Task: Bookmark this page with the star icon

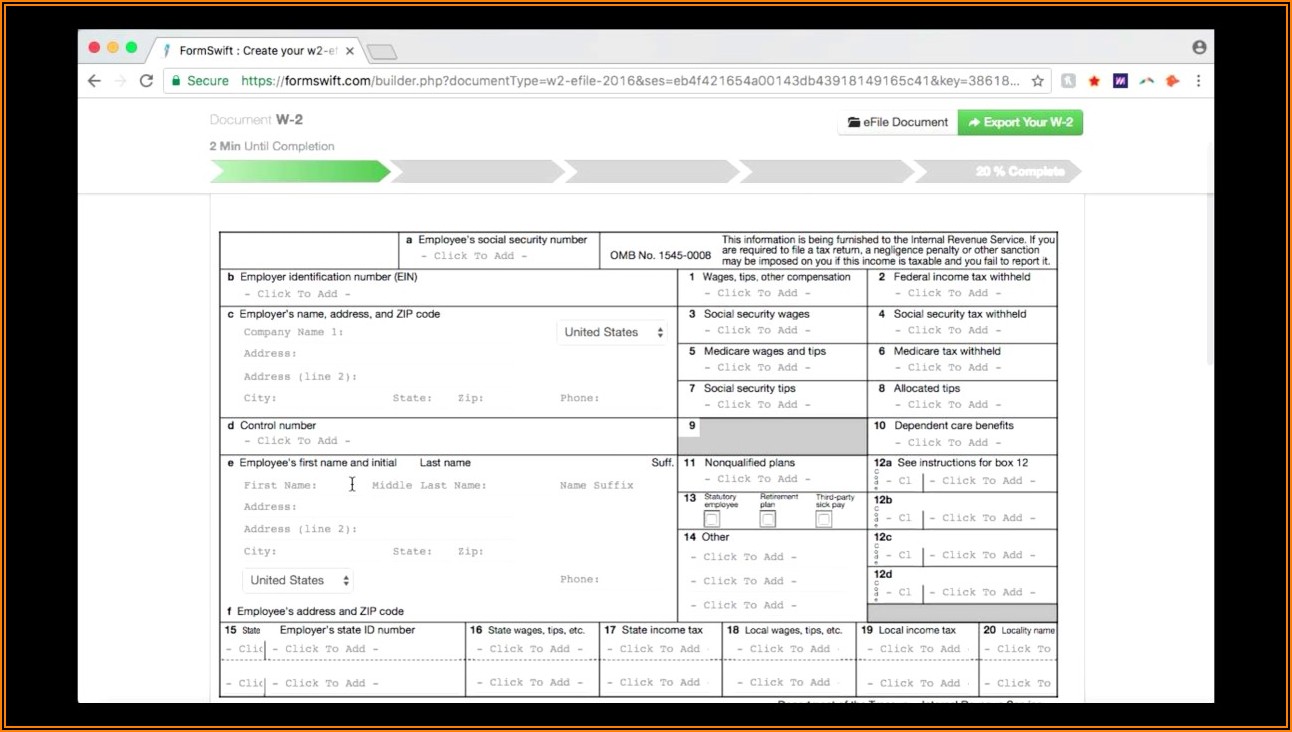Action: [x=1038, y=81]
